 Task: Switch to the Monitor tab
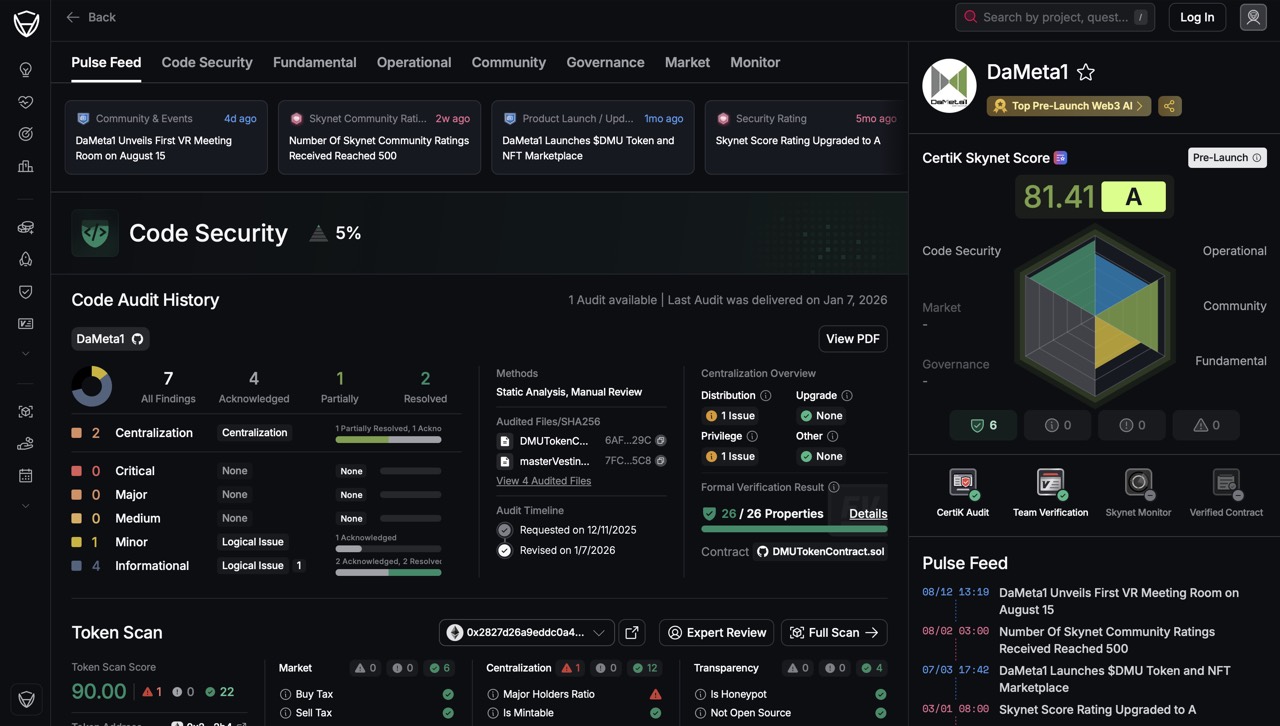(x=755, y=62)
